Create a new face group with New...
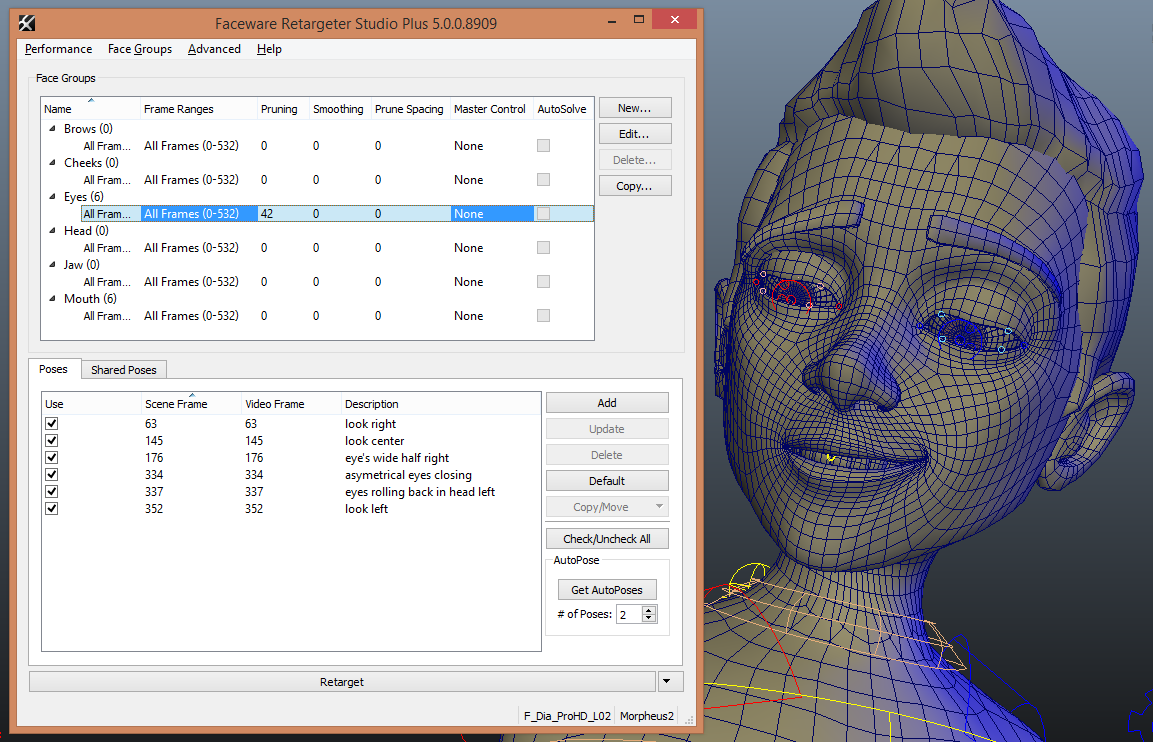 [634, 107]
